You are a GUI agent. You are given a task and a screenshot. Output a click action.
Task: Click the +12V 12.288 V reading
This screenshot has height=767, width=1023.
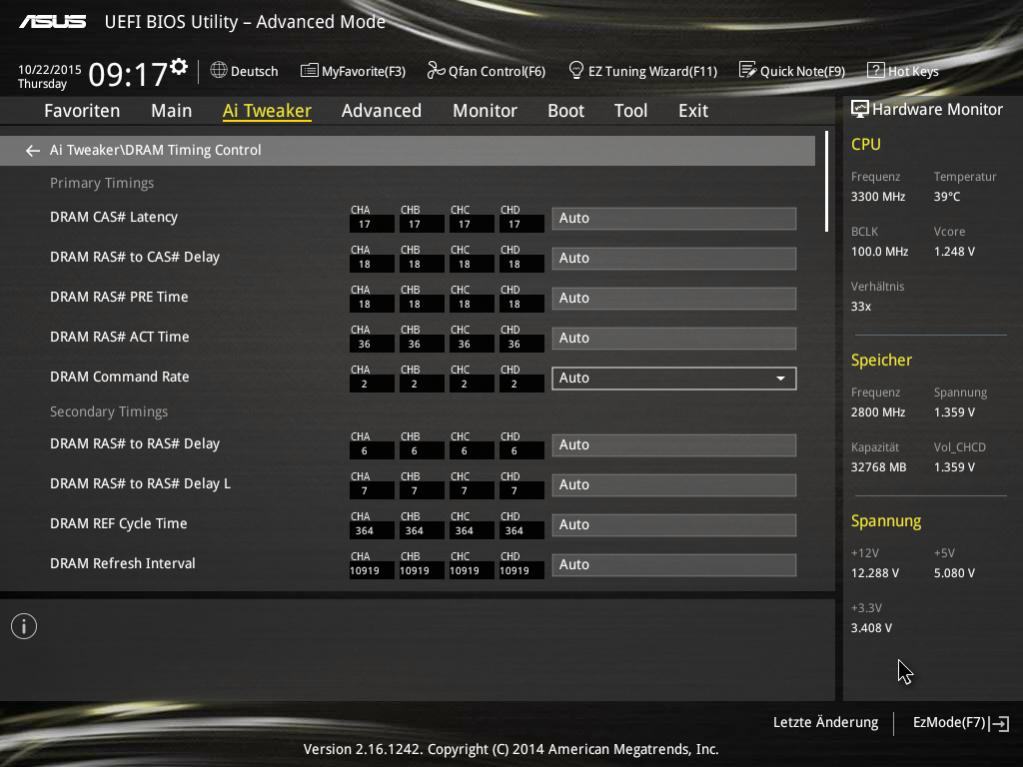point(874,573)
